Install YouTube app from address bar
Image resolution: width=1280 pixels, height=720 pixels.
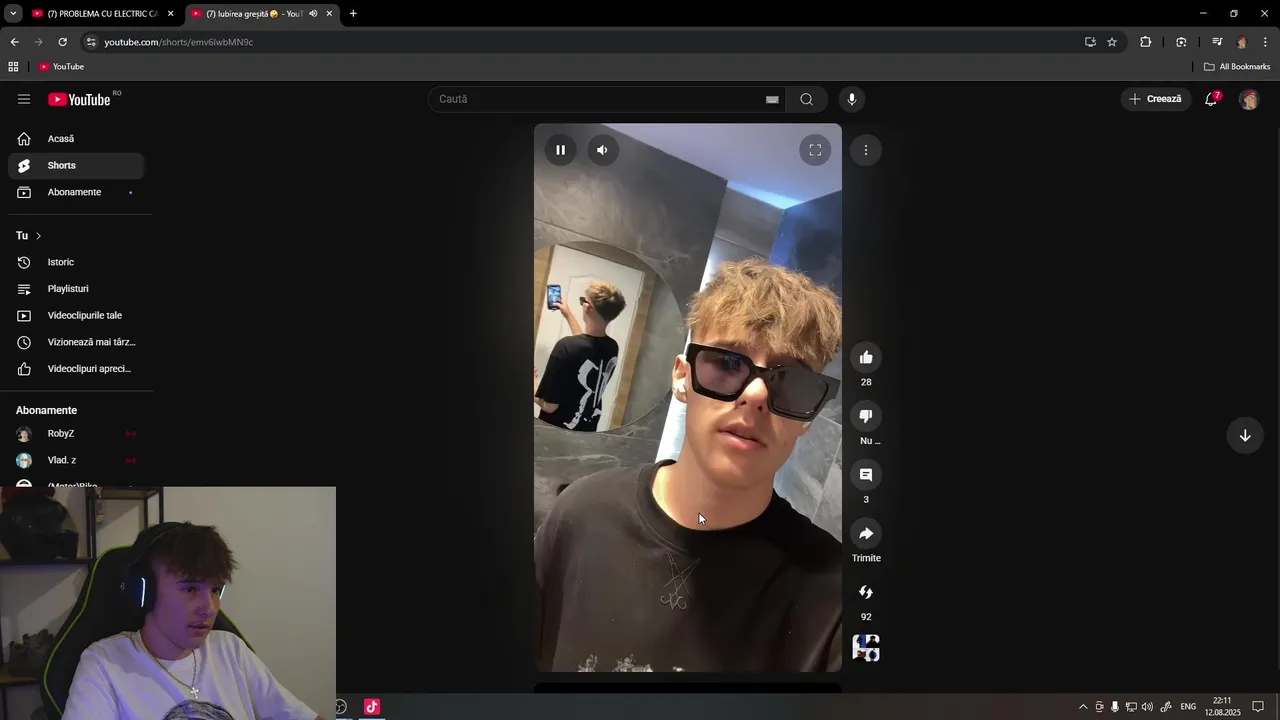[x=1090, y=42]
